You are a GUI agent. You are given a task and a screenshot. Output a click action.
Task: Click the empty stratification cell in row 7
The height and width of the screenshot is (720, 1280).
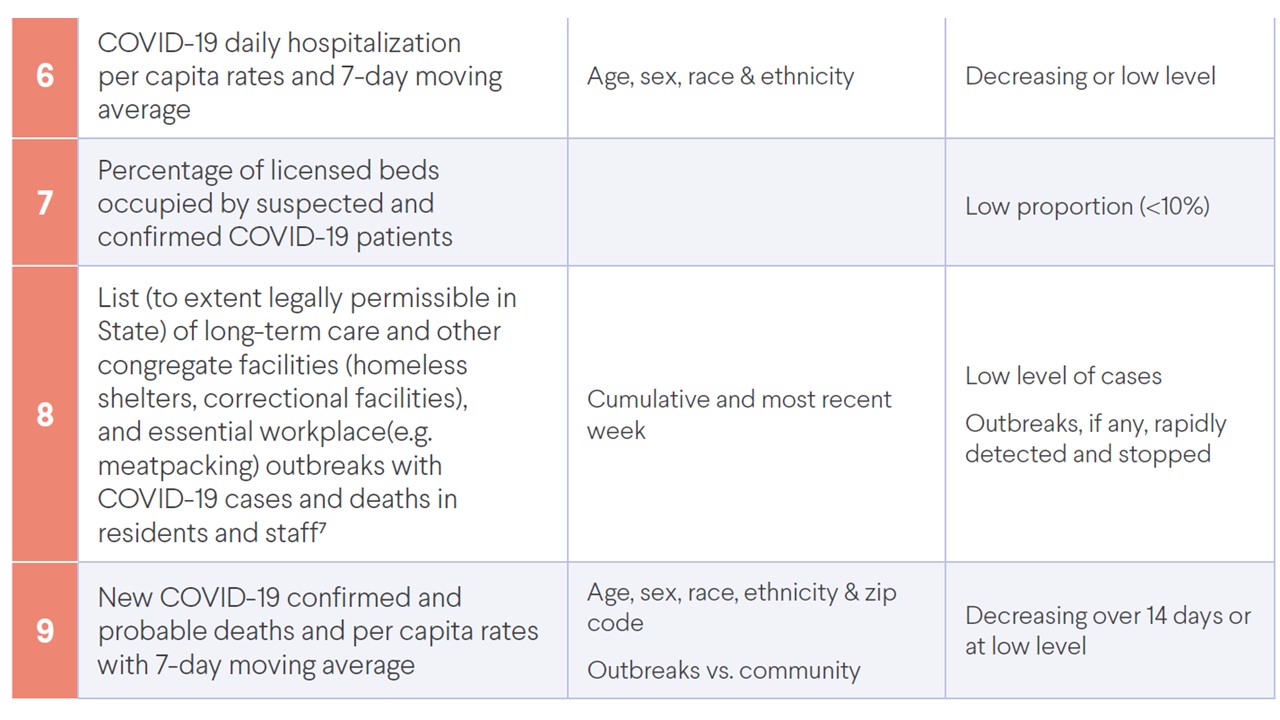point(756,203)
